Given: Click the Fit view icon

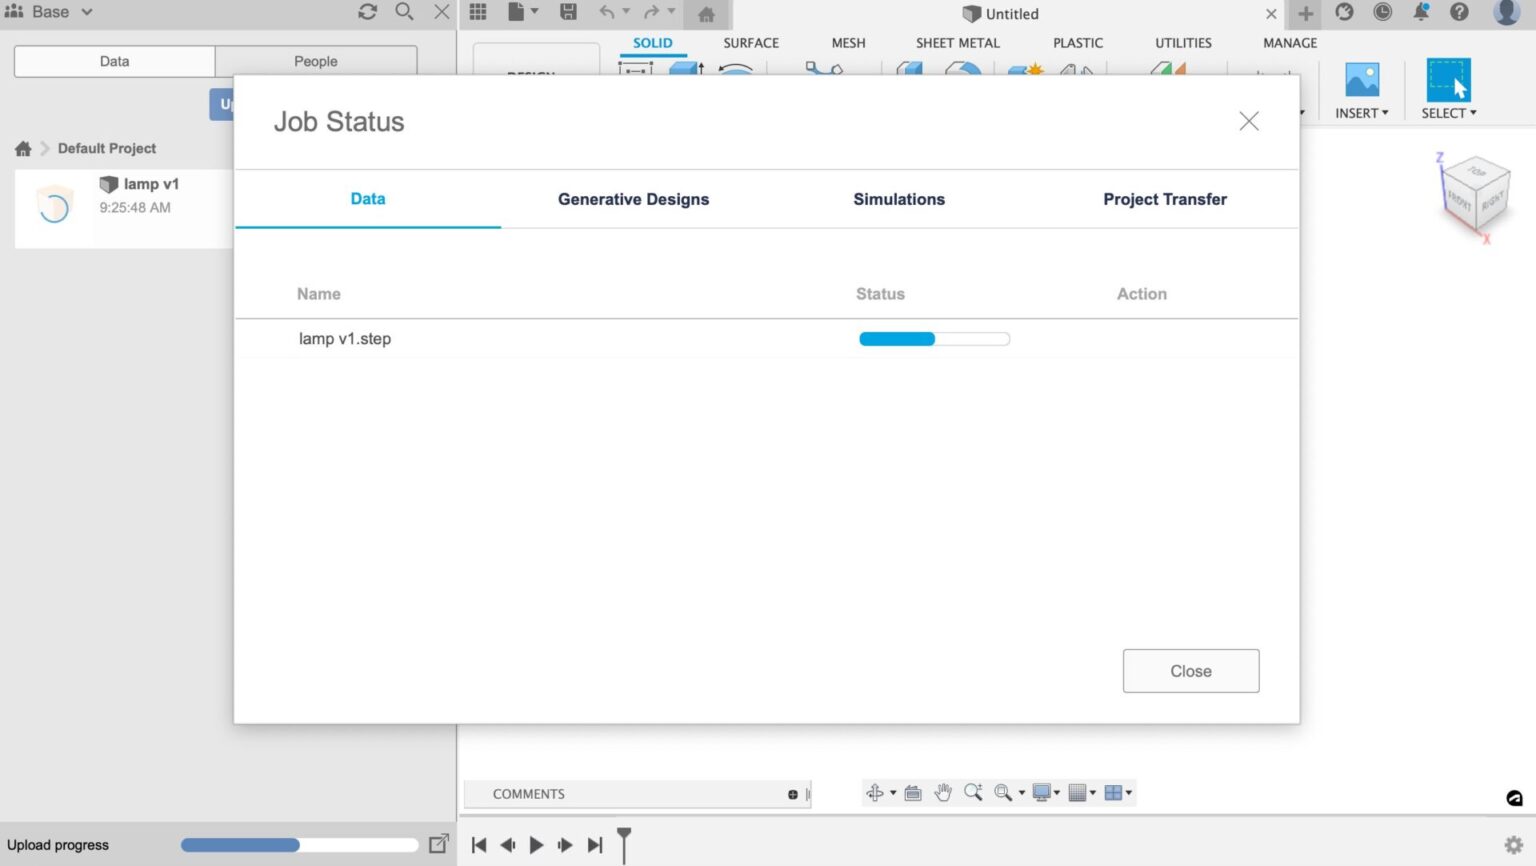Looking at the screenshot, I should point(1002,792).
